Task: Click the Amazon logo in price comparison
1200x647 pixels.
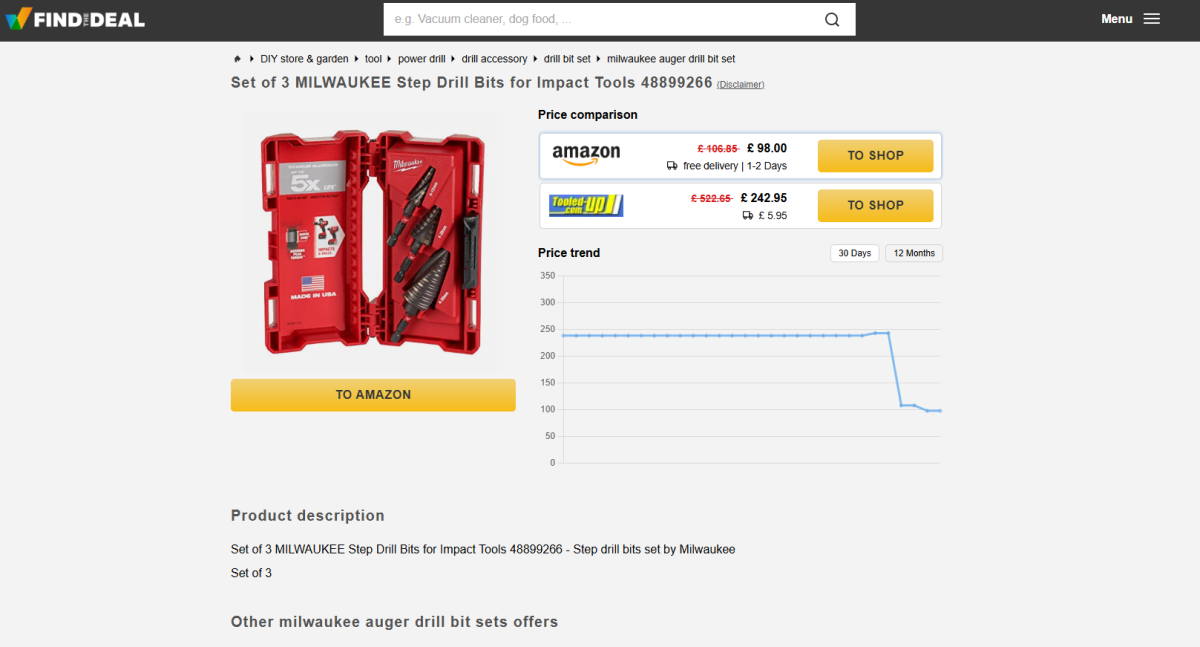Action: coord(586,155)
